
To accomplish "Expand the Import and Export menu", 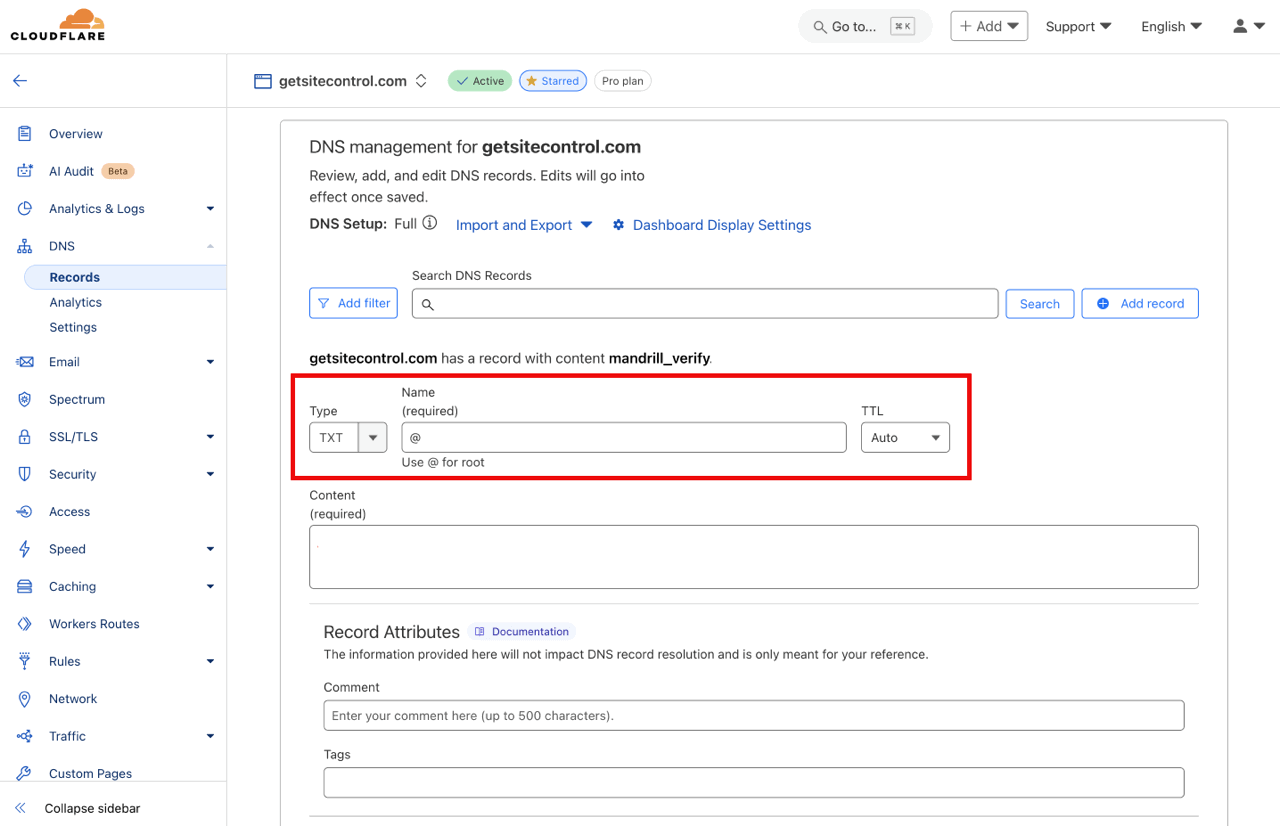I will coord(523,225).
